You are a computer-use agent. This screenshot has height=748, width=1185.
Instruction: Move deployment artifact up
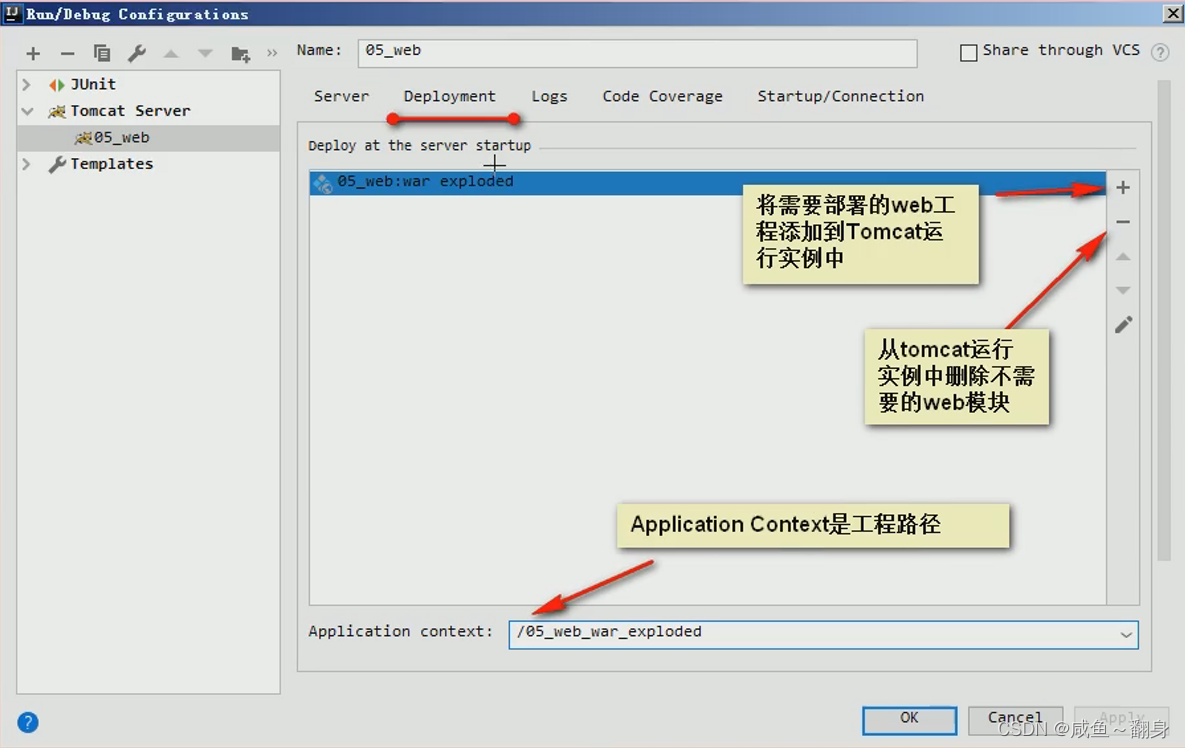1123,257
